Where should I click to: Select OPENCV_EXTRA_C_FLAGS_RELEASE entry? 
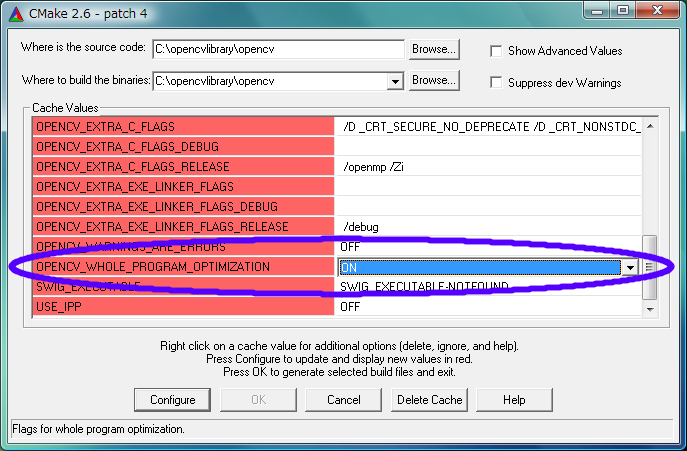[x=184, y=167]
